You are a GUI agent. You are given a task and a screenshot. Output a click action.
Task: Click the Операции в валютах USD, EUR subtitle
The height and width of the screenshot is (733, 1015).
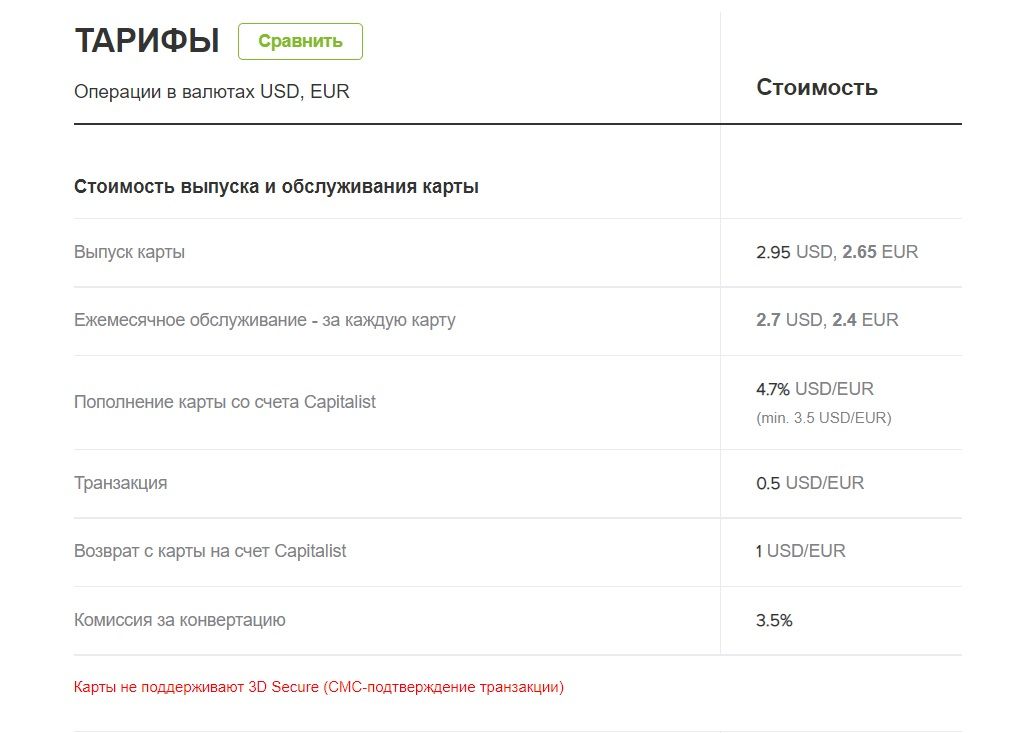point(212,92)
